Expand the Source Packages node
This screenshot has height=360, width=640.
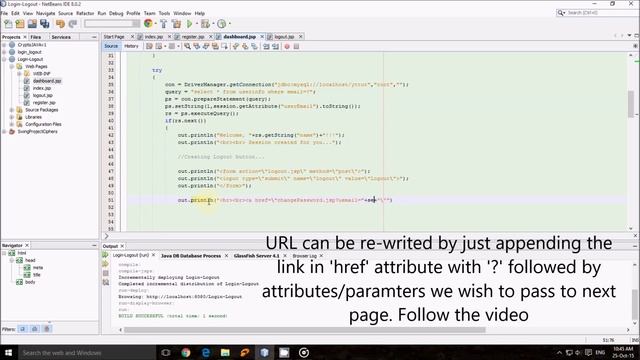(12, 110)
